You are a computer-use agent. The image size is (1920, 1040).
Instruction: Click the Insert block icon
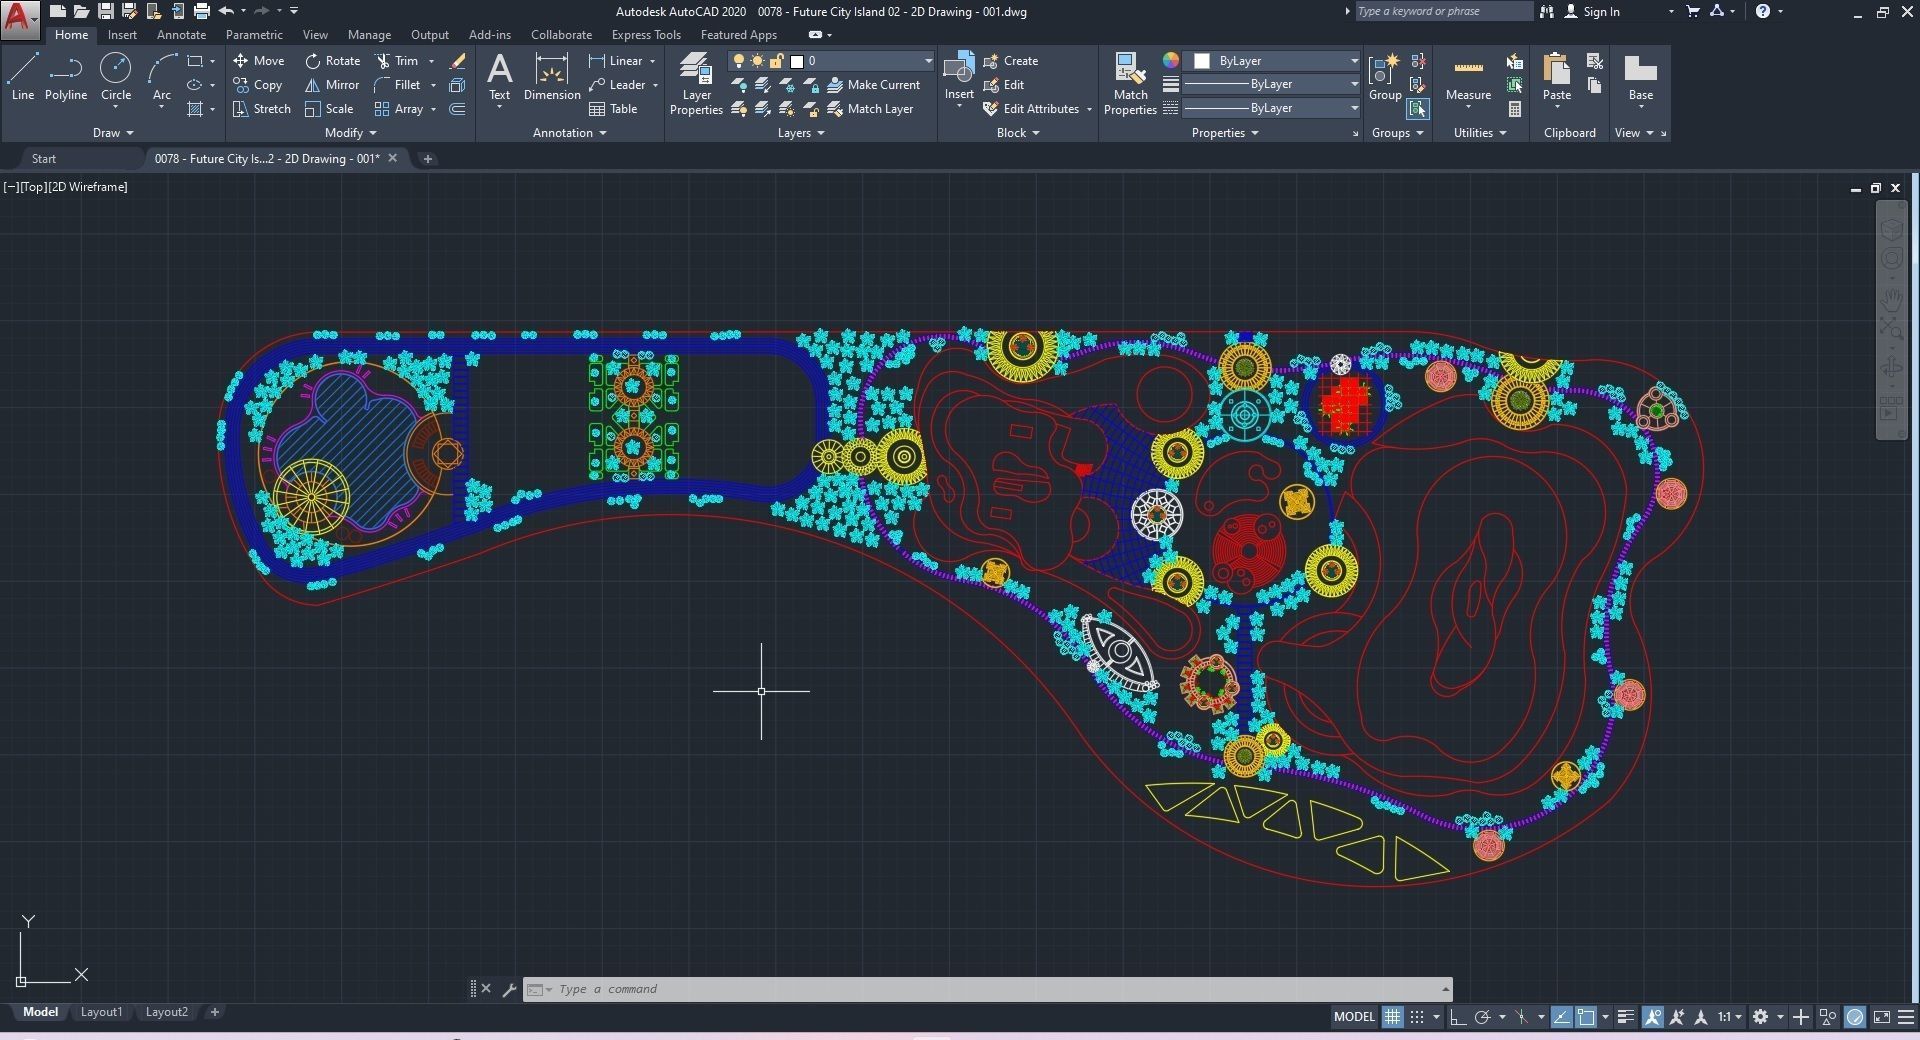(x=959, y=77)
